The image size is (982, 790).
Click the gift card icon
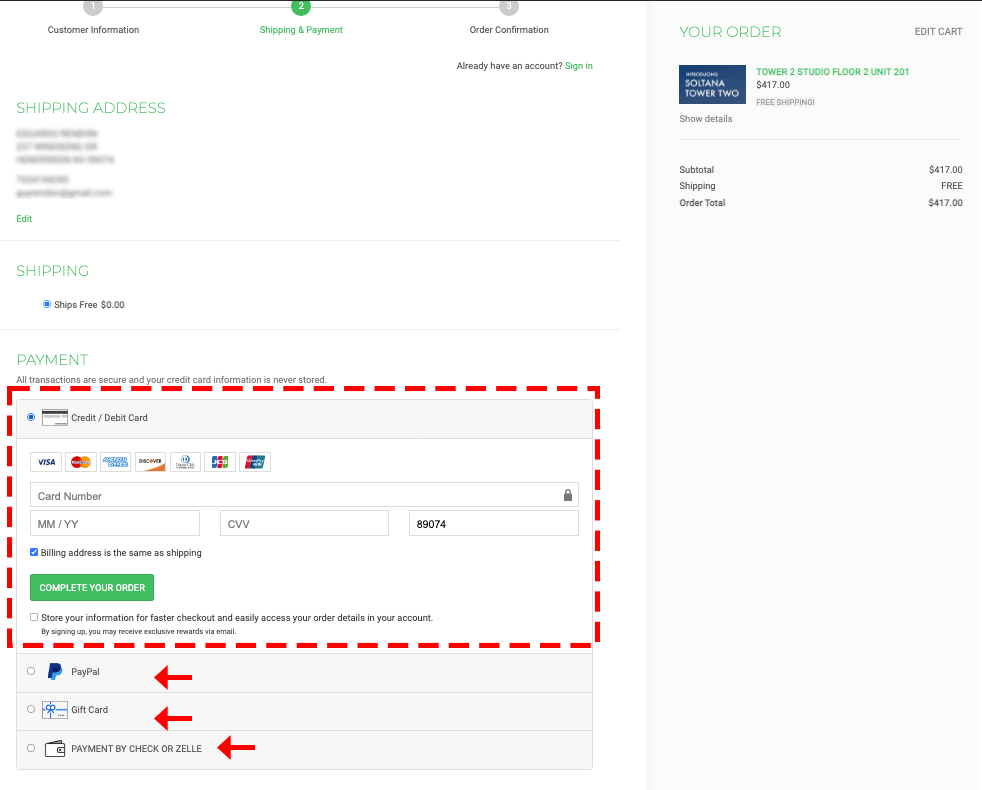click(54, 710)
